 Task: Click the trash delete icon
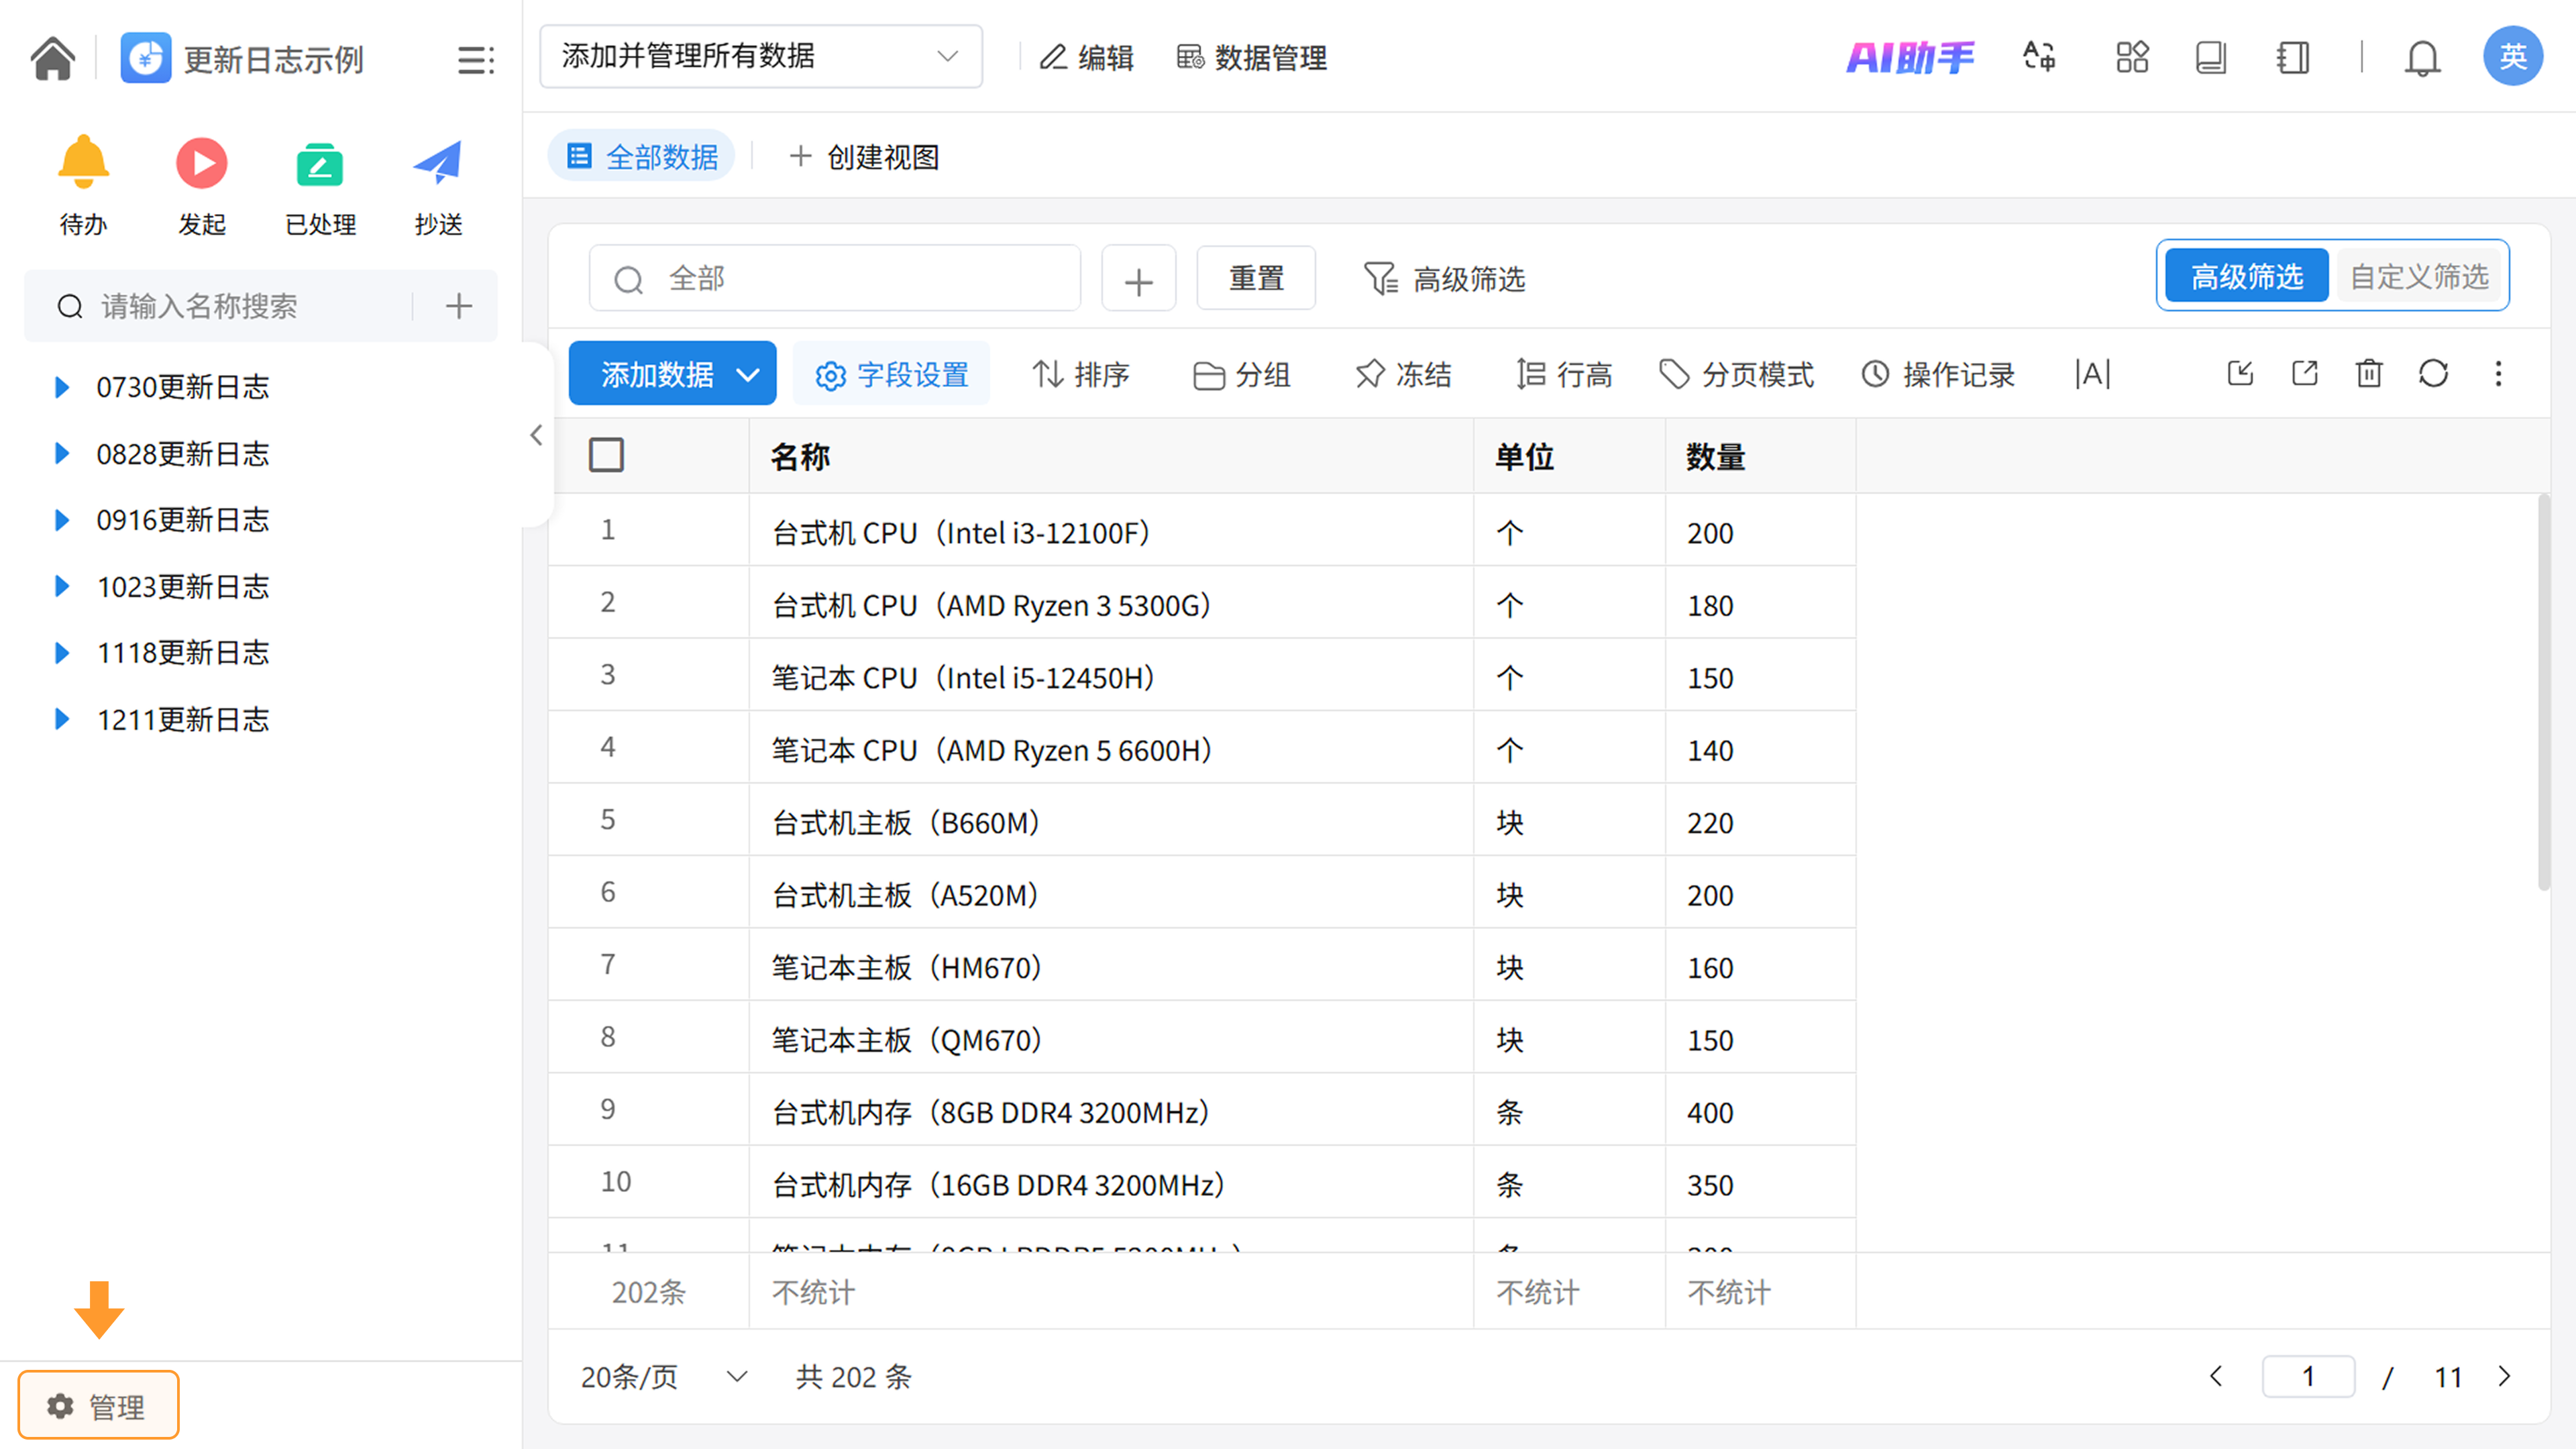[x=2368, y=374]
